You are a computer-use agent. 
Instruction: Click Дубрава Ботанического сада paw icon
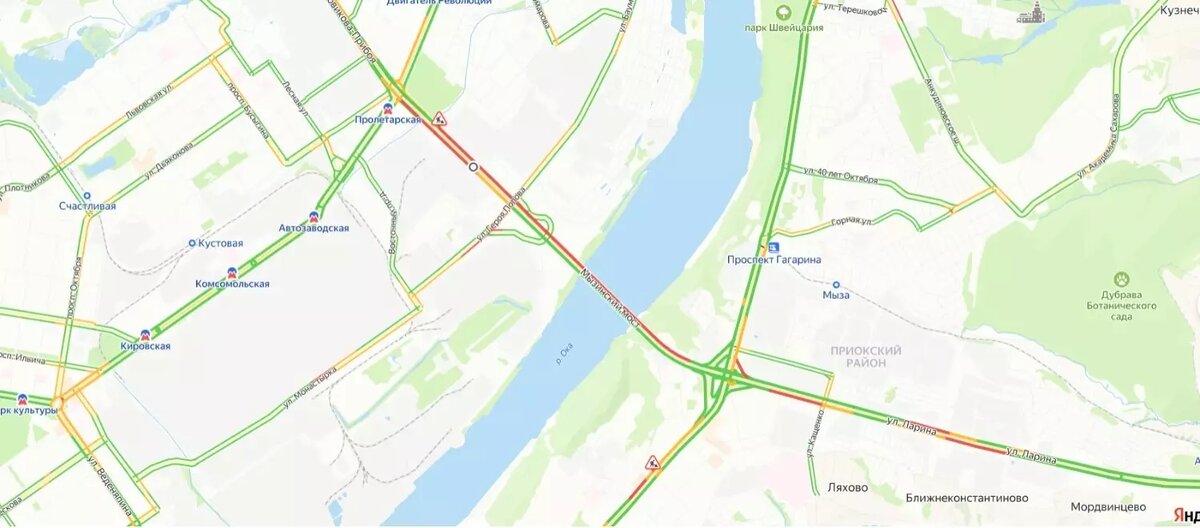pos(1122,279)
